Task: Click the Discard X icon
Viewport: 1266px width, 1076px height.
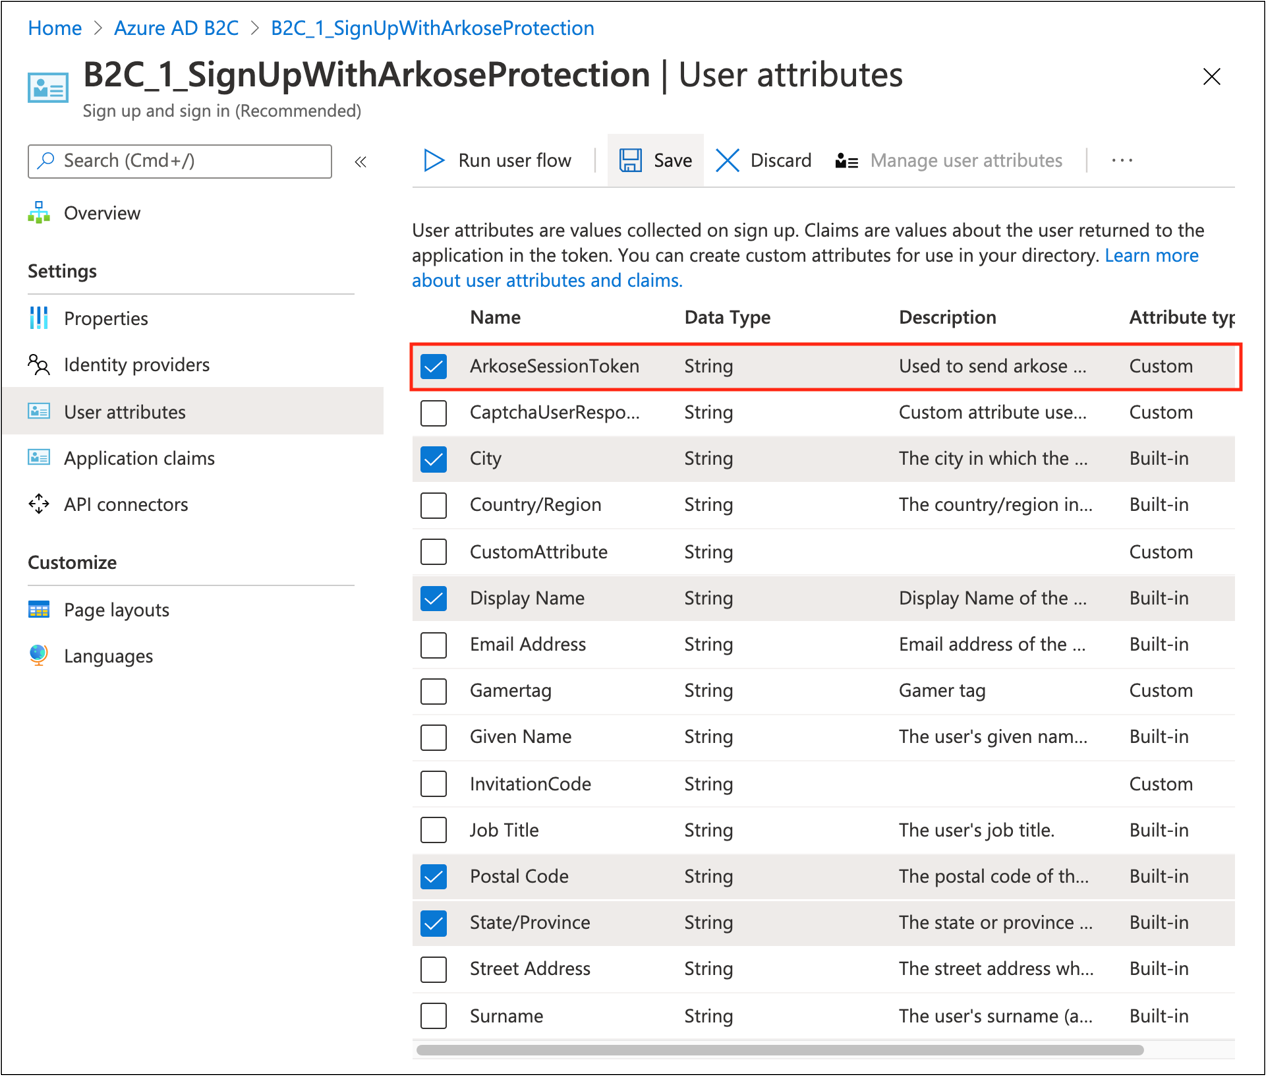Action: click(727, 160)
